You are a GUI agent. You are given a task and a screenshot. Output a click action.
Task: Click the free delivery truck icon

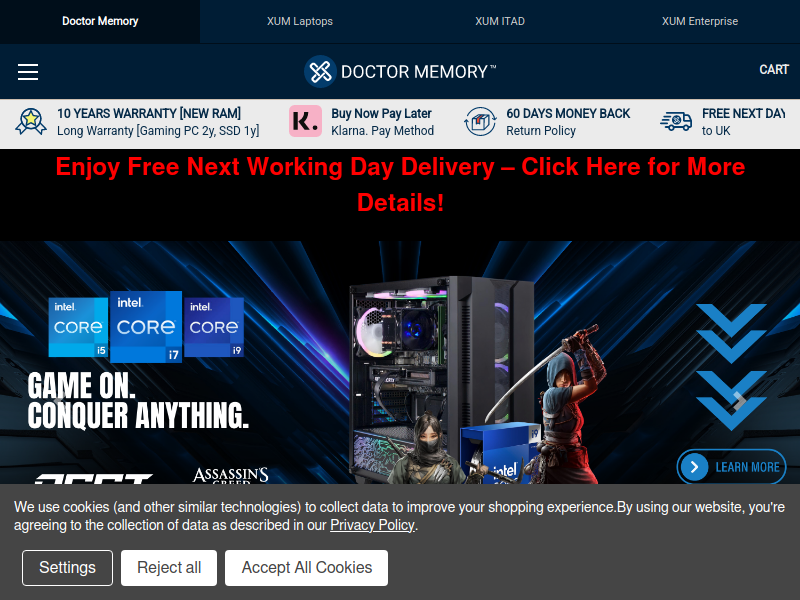(676, 121)
